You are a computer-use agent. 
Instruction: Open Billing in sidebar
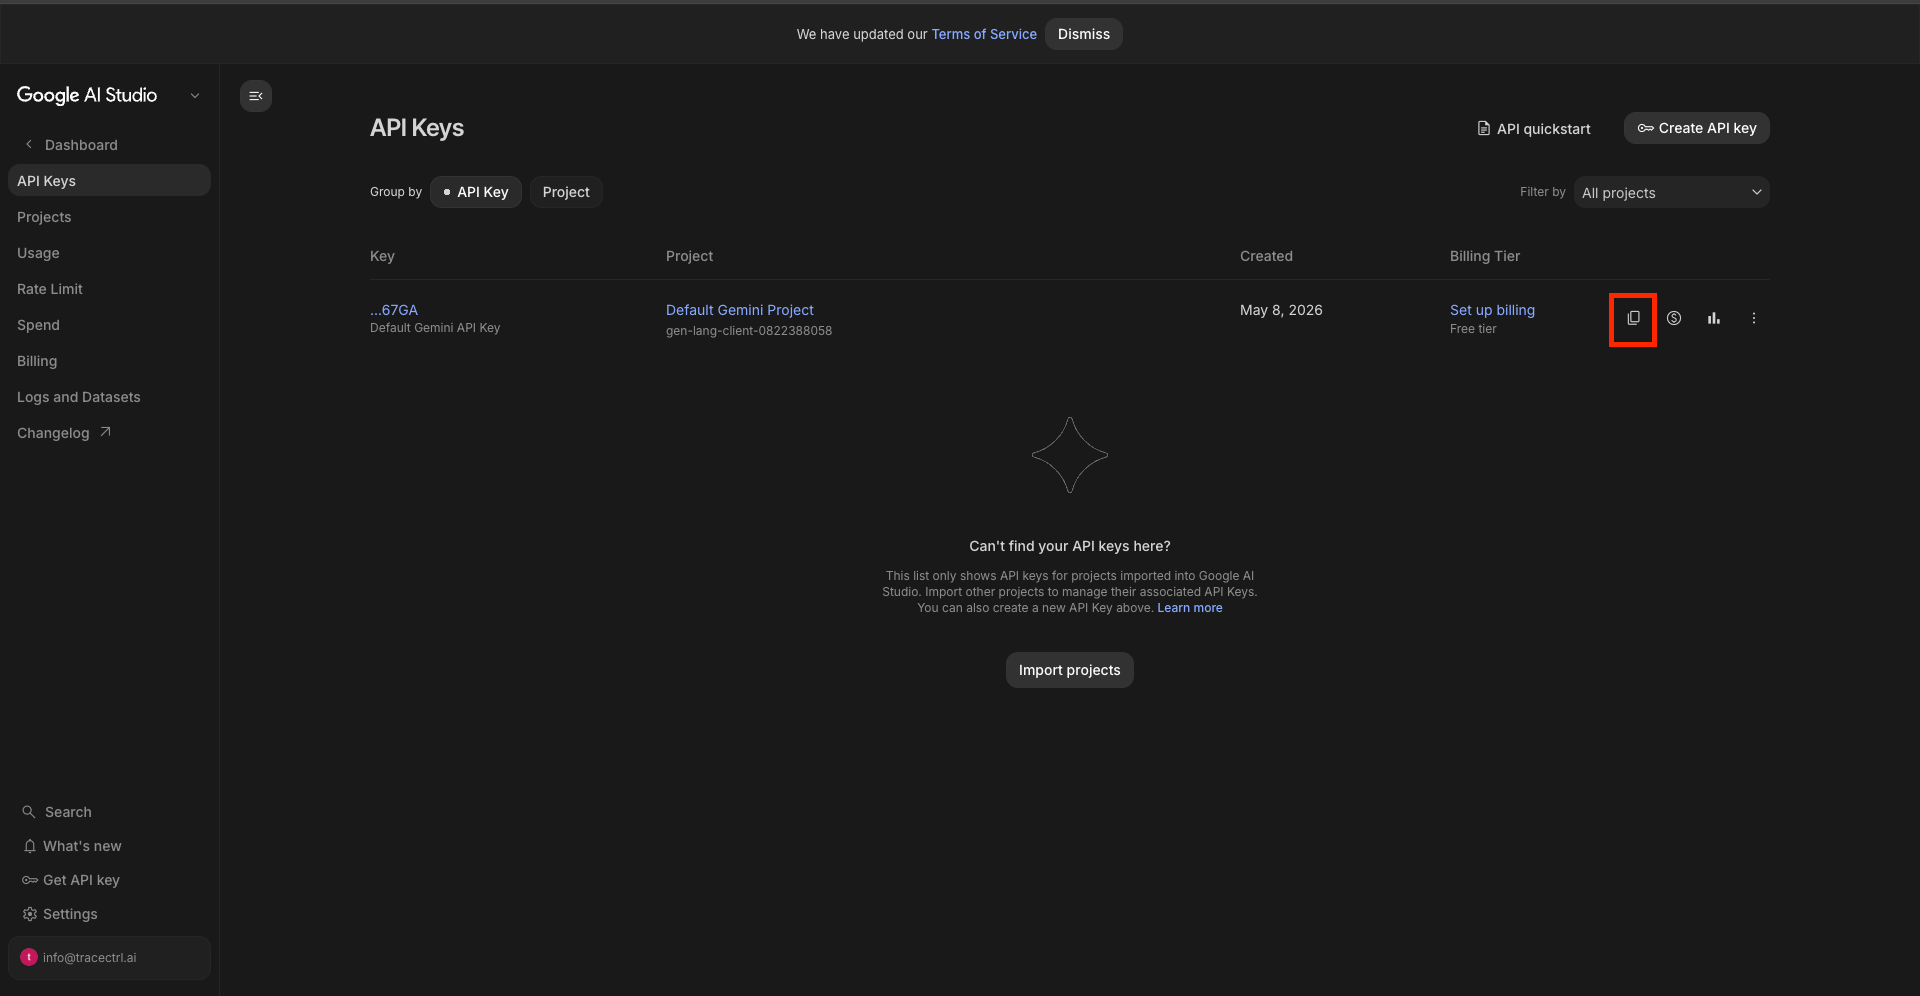(109, 361)
